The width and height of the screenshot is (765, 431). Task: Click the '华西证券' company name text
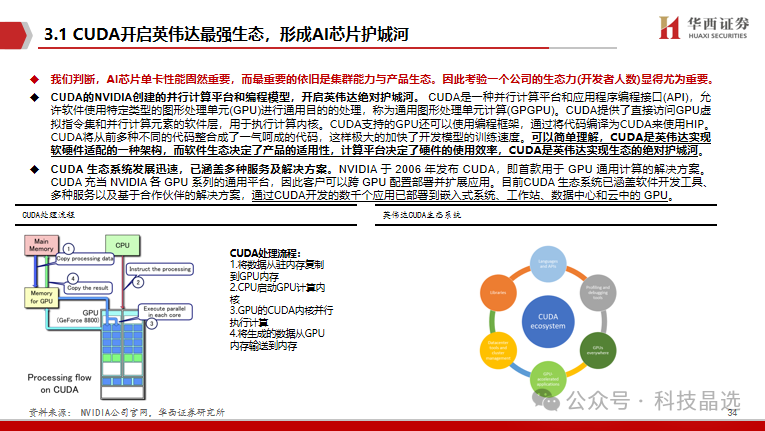click(x=718, y=23)
